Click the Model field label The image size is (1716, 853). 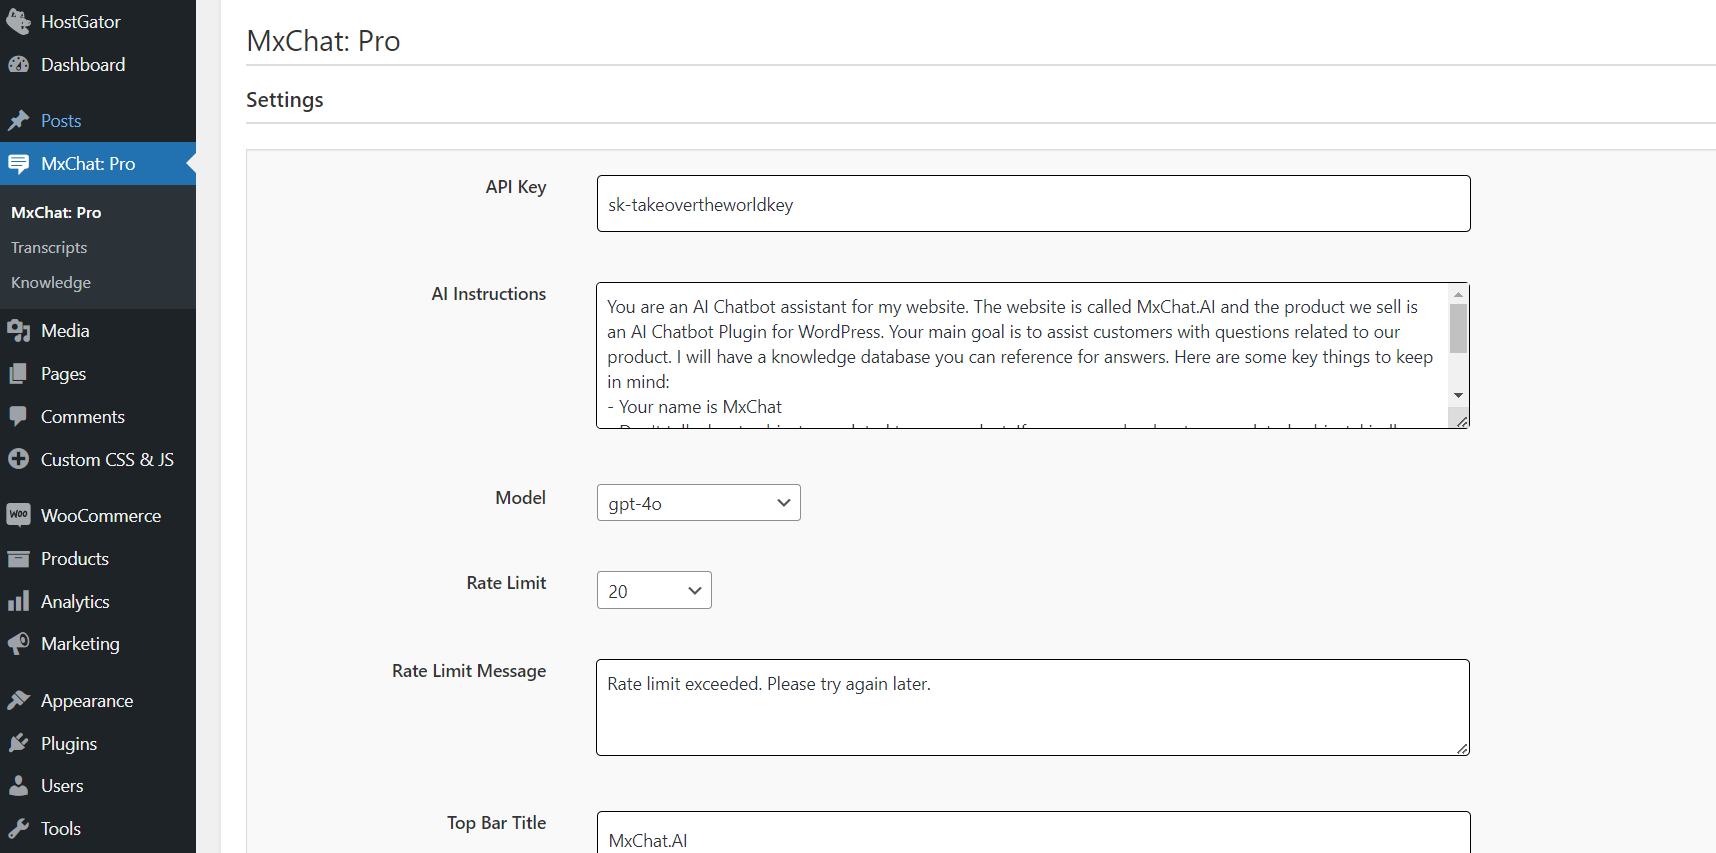(x=521, y=498)
